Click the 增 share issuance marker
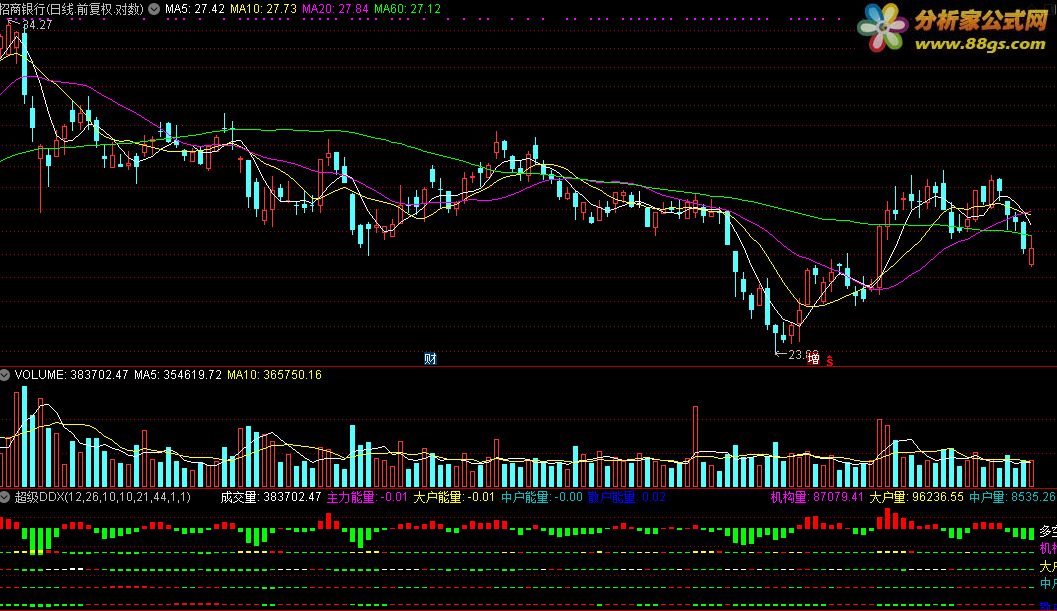 [814, 359]
